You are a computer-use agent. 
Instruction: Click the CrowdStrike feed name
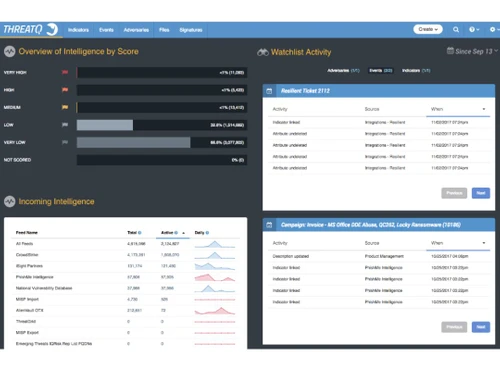click(x=27, y=255)
